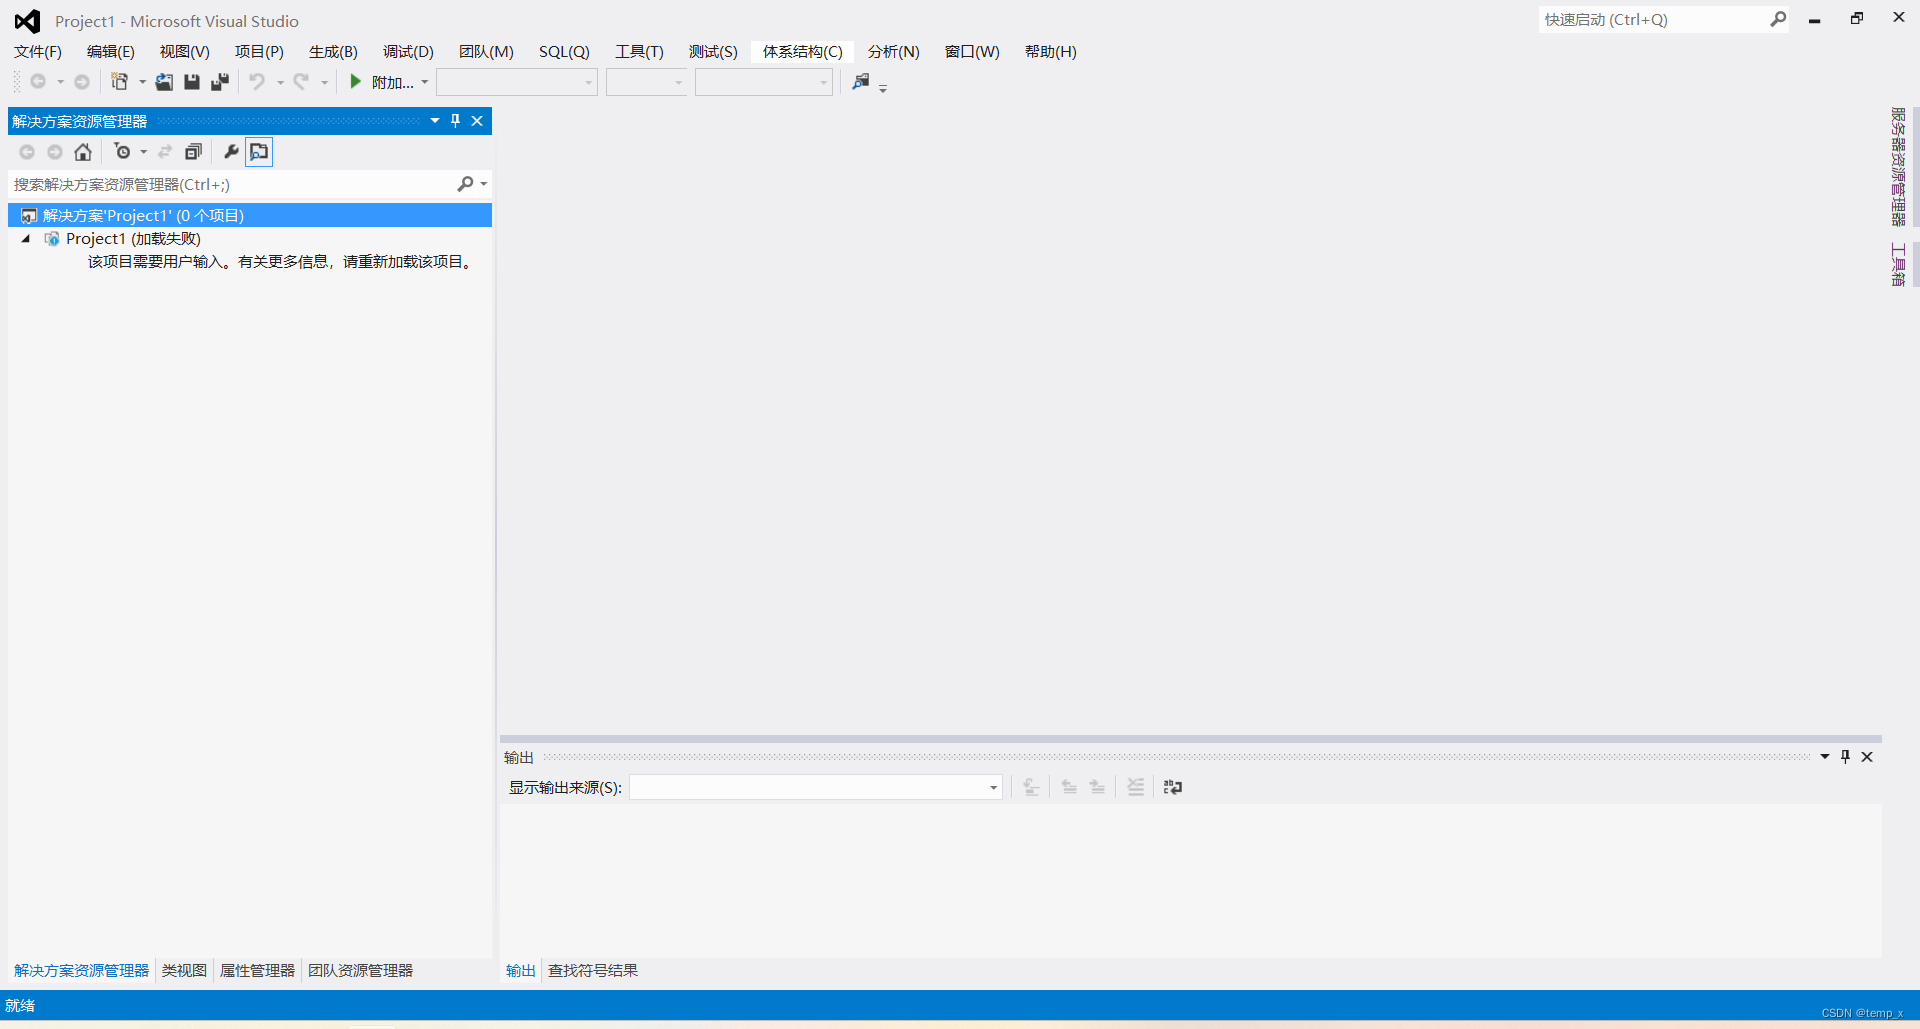
Task: Open the 工具箱 side tab
Action: tap(1898, 265)
